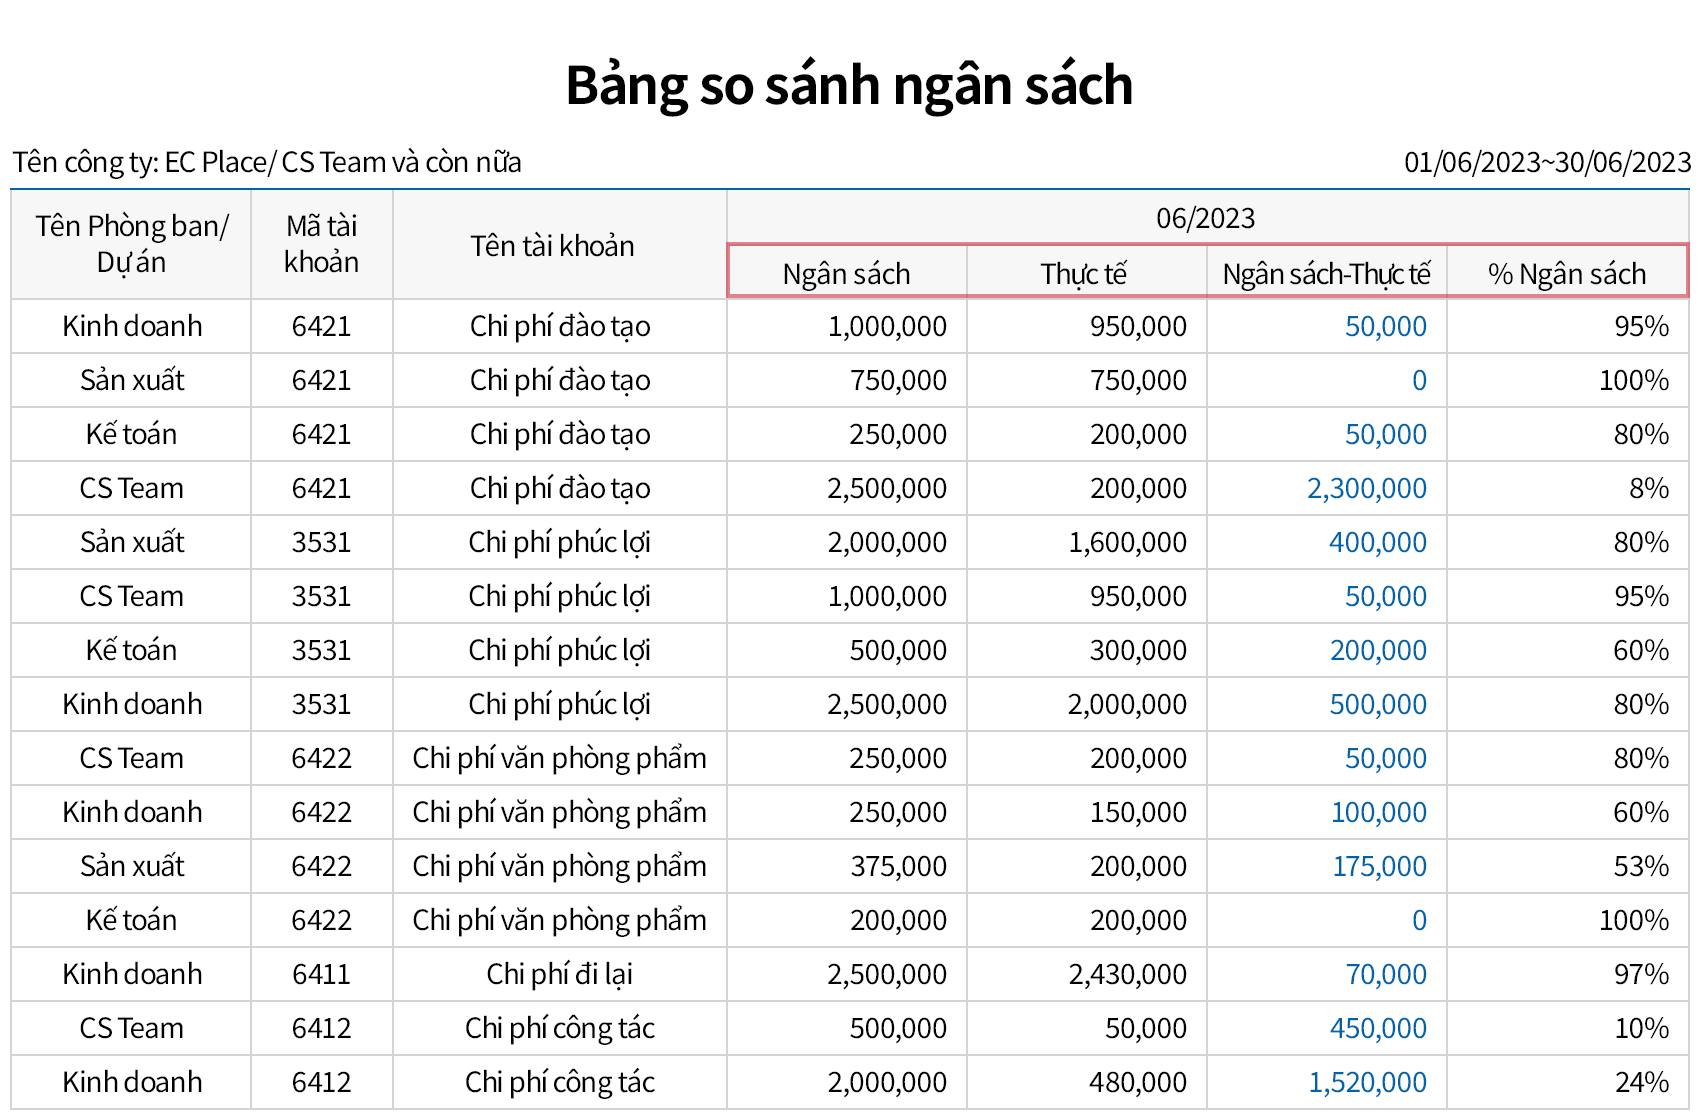Viewport: 1700px width, 1120px height.
Task: Click the 2,300,000 budget difference link
Action: point(1366,488)
